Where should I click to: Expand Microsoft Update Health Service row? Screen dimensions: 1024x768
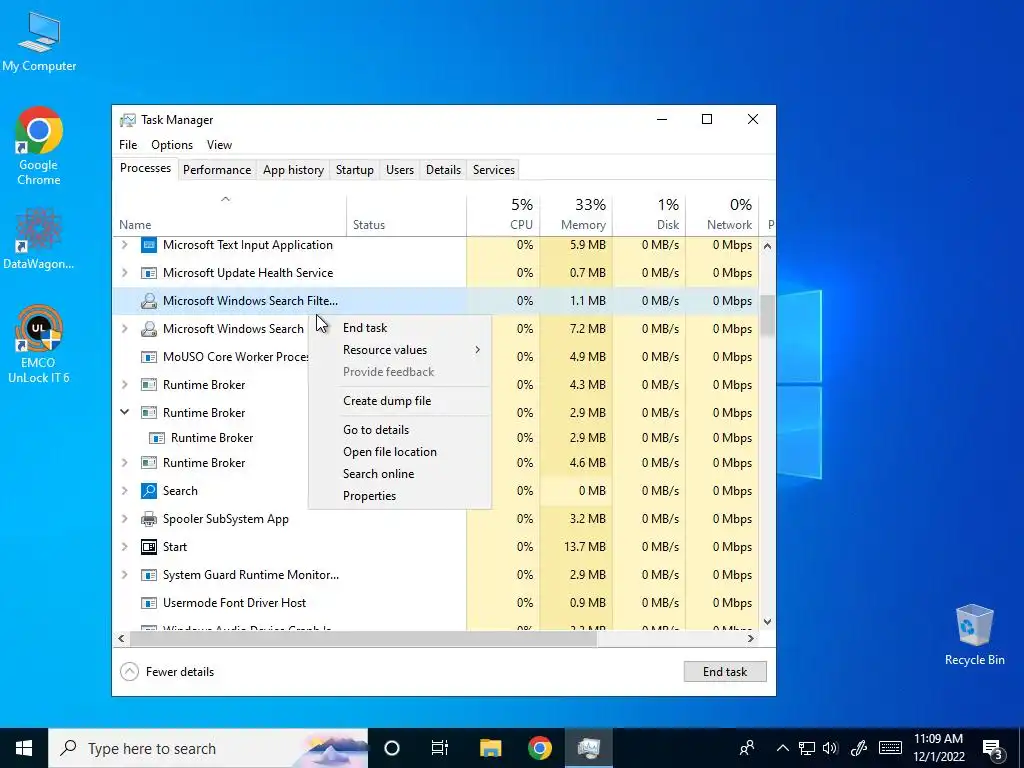[125, 273]
